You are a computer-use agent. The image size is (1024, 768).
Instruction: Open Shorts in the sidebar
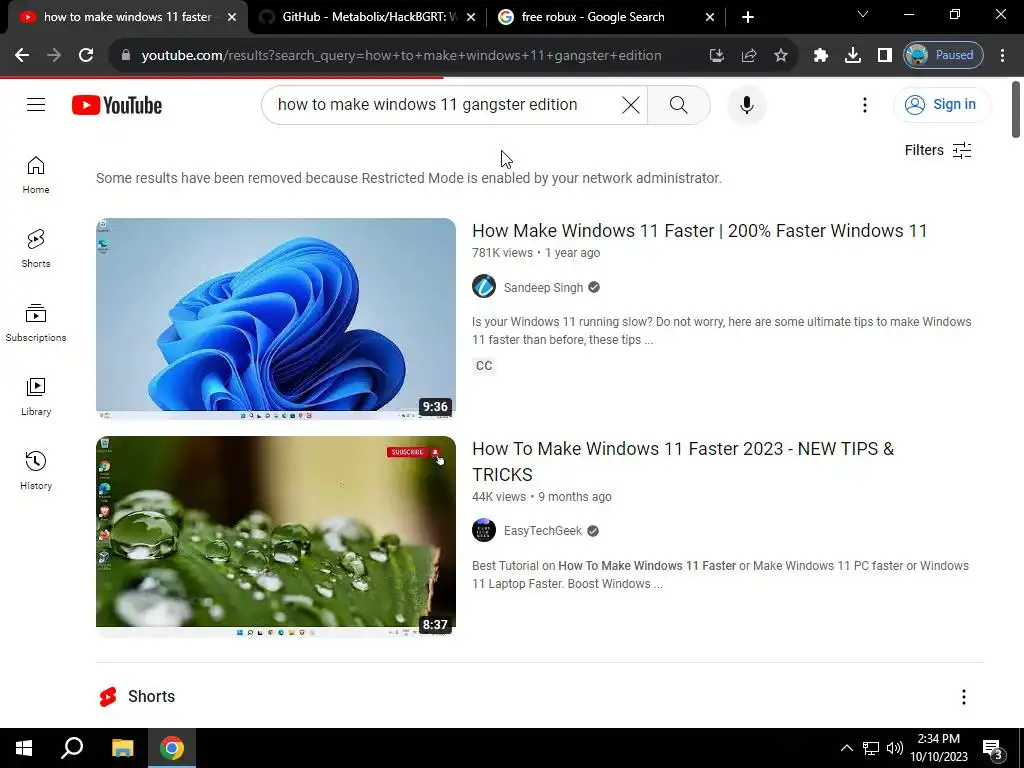pos(36,249)
